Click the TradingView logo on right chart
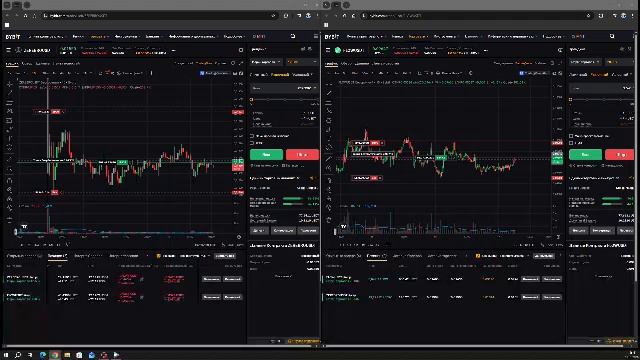The width and height of the screenshot is (640, 360). click(343, 227)
